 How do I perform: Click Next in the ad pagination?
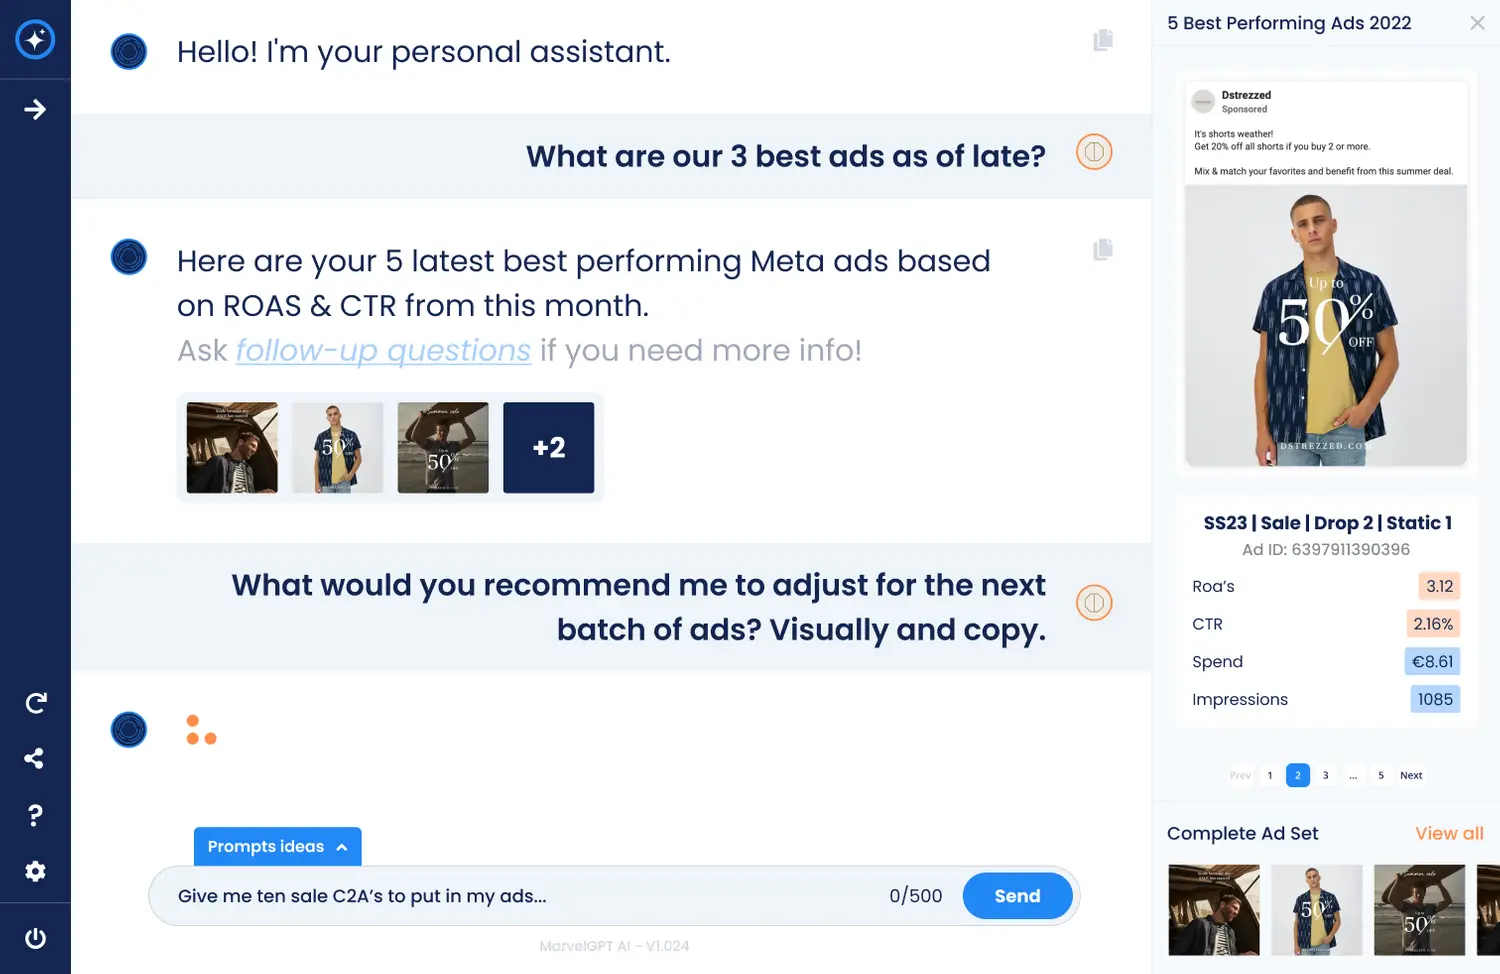[x=1411, y=775]
